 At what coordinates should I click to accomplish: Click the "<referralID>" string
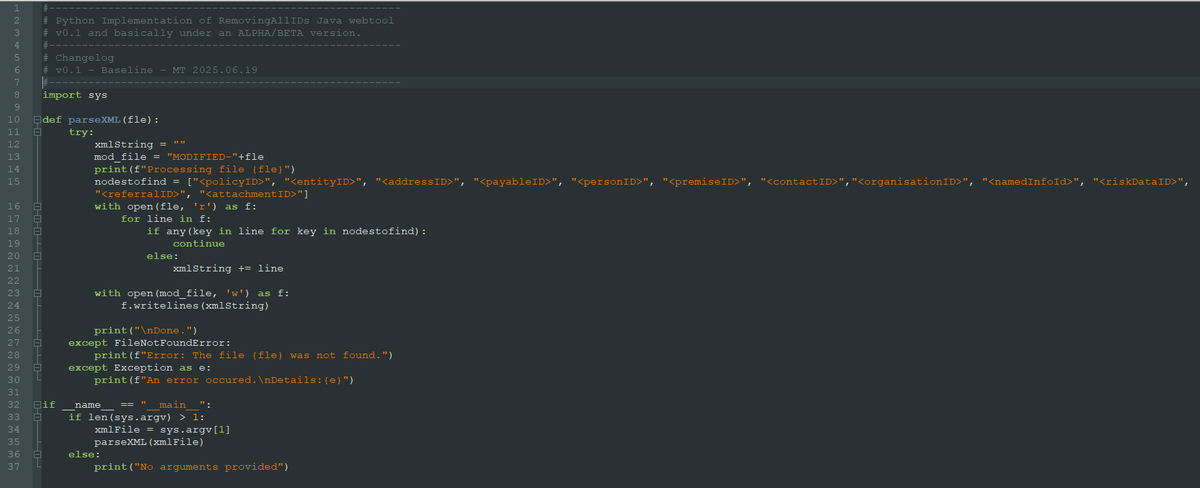(140, 194)
